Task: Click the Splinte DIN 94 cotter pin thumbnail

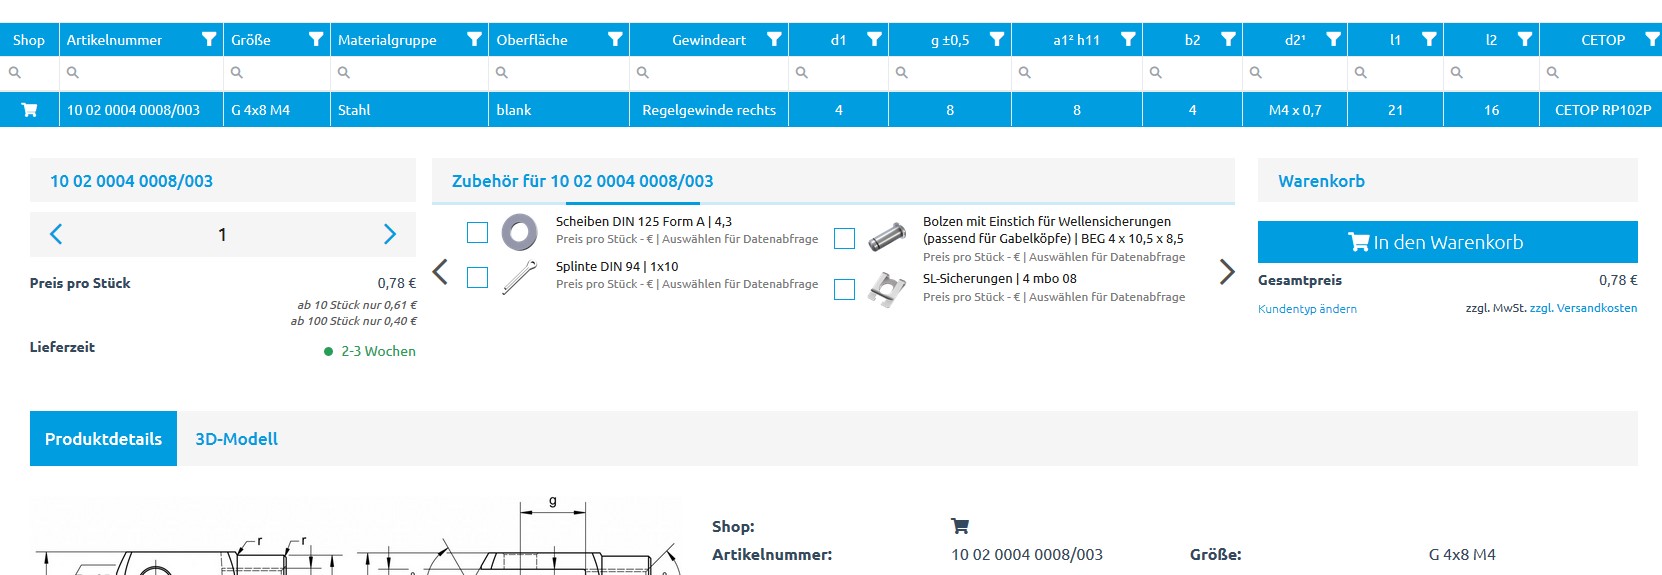Action: 519,277
